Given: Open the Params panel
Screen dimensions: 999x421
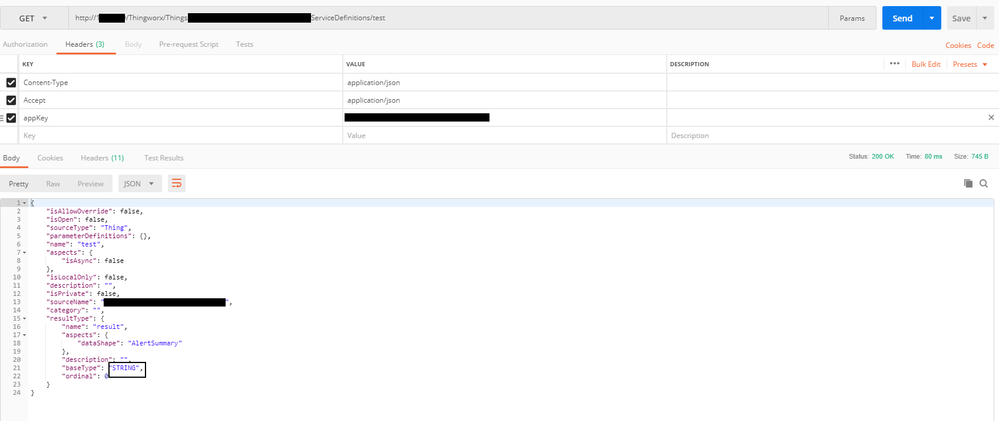Looking at the screenshot, I should tap(852, 18).
